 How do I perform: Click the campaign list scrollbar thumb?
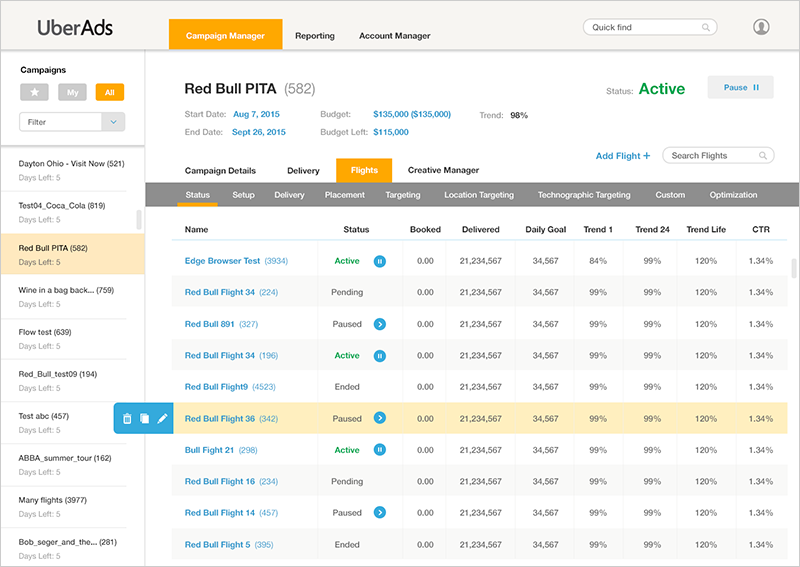point(139,220)
